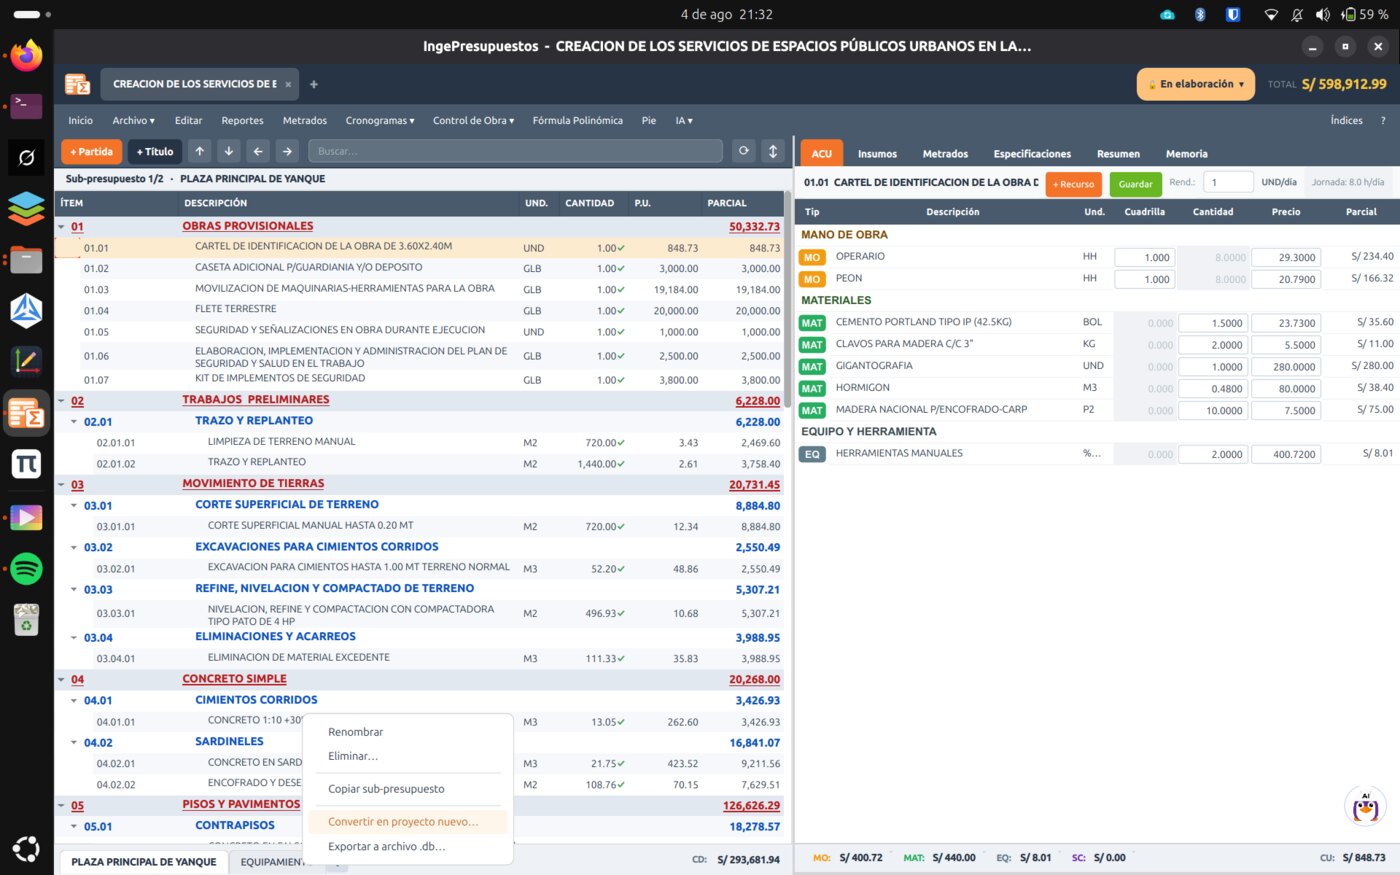
Task: Select PLAZA PRINCIPAL DE YANQUE bottom tab
Action: [144, 862]
